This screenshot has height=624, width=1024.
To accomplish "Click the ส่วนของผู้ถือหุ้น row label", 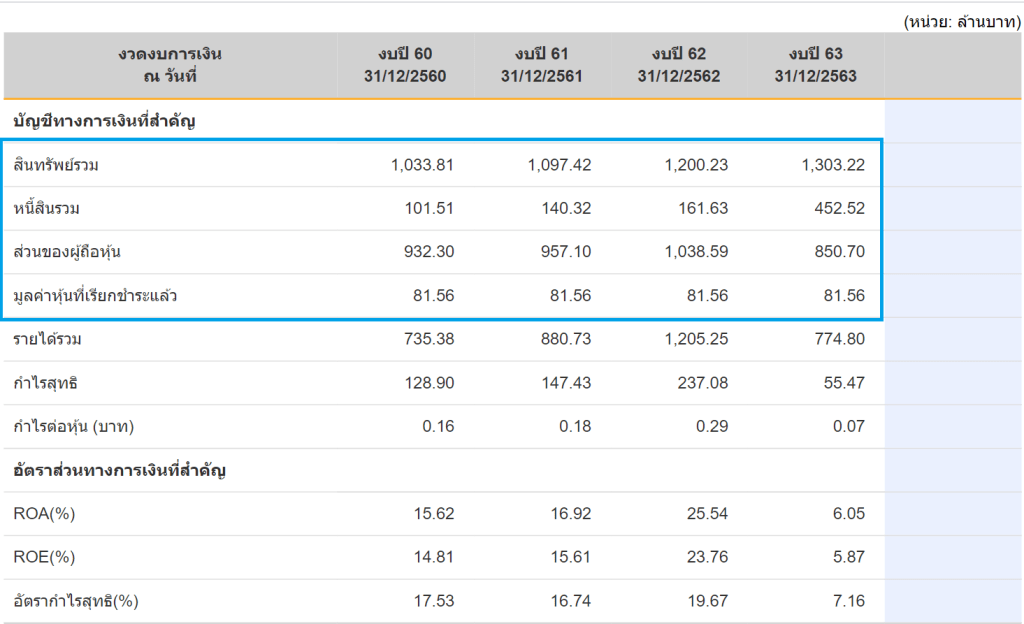I will pos(68,252).
